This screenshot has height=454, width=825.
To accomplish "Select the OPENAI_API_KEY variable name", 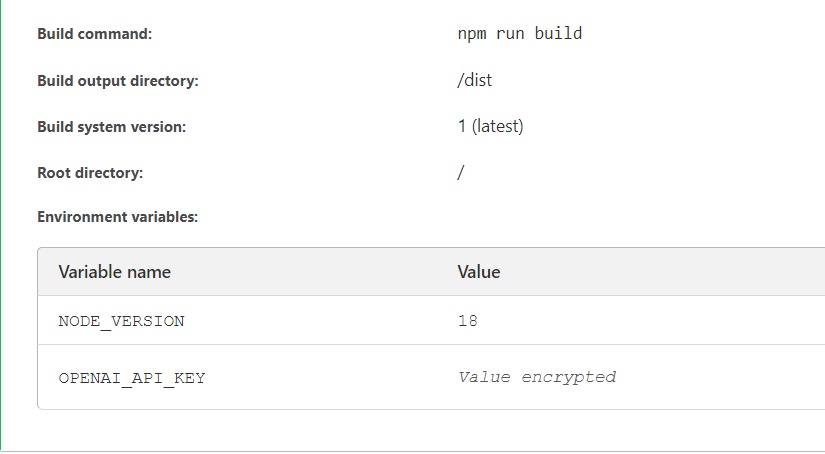I will 132,378.
